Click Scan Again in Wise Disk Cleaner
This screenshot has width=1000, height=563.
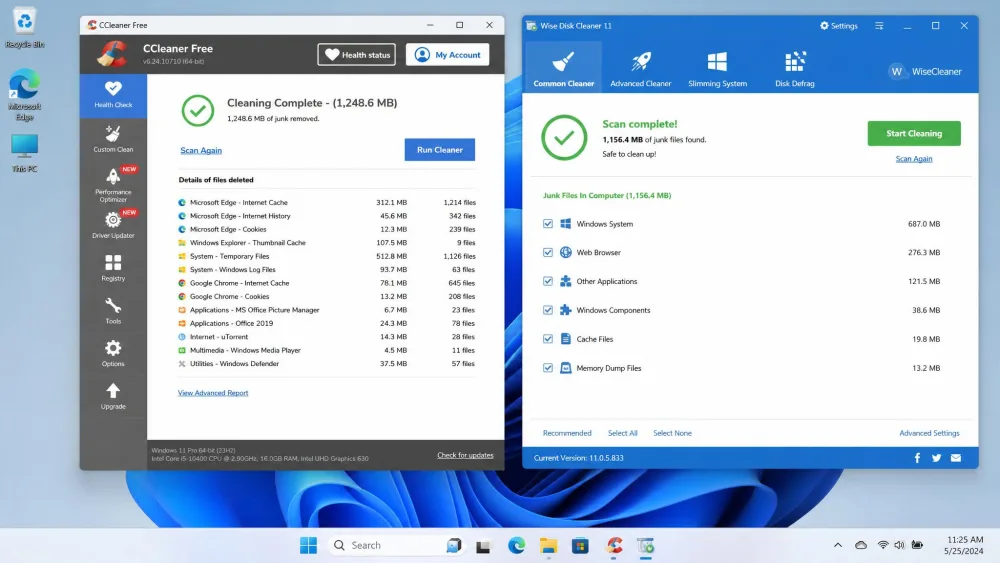click(x=914, y=159)
